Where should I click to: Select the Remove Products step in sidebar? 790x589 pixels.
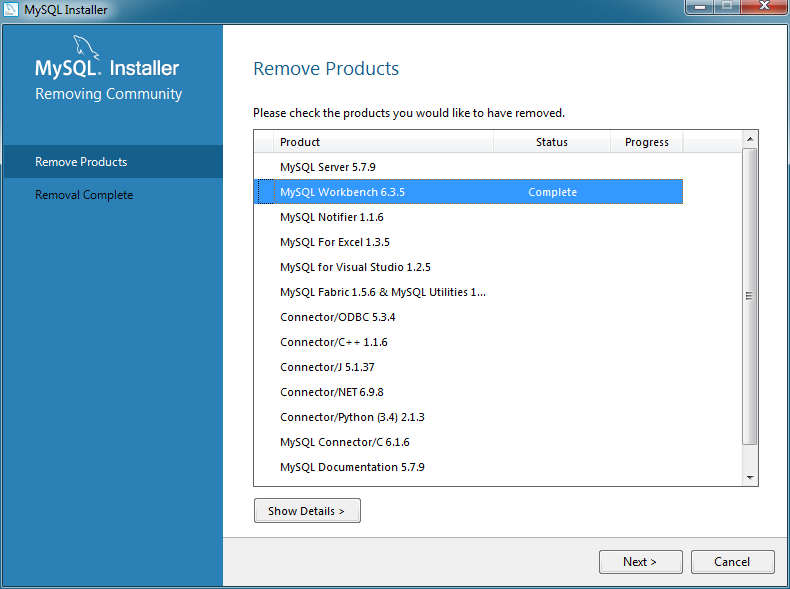(x=113, y=162)
